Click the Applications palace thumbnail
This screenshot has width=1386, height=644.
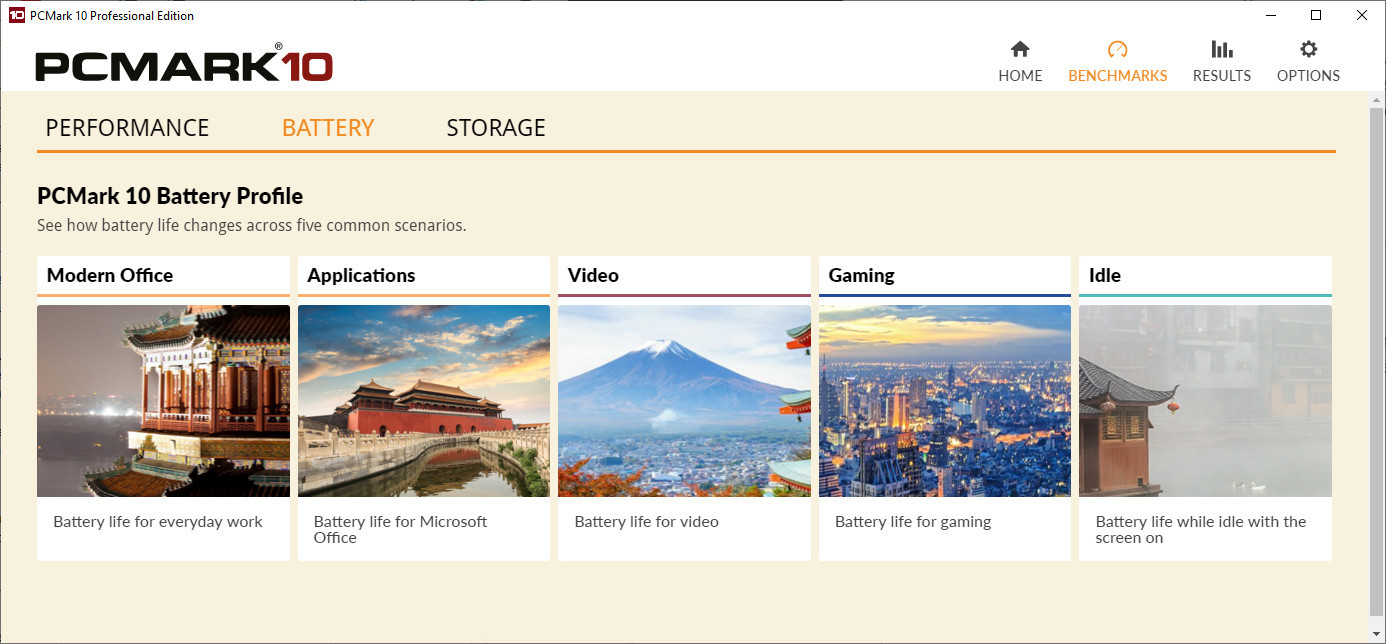coord(424,401)
